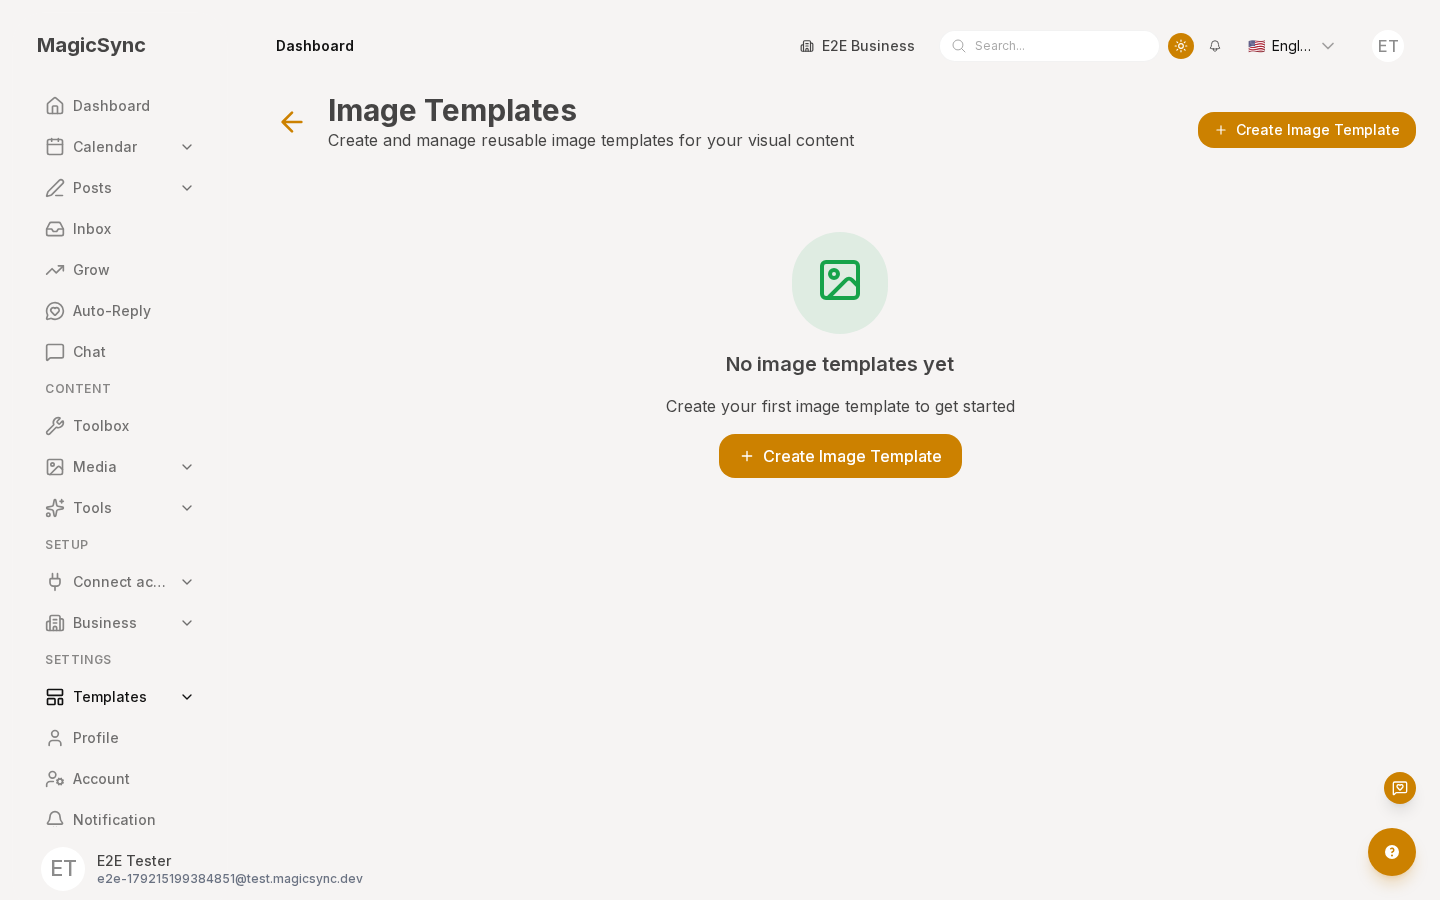The width and height of the screenshot is (1440, 900).
Task: Click the green image placeholder icon
Action: [x=840, y=281]
